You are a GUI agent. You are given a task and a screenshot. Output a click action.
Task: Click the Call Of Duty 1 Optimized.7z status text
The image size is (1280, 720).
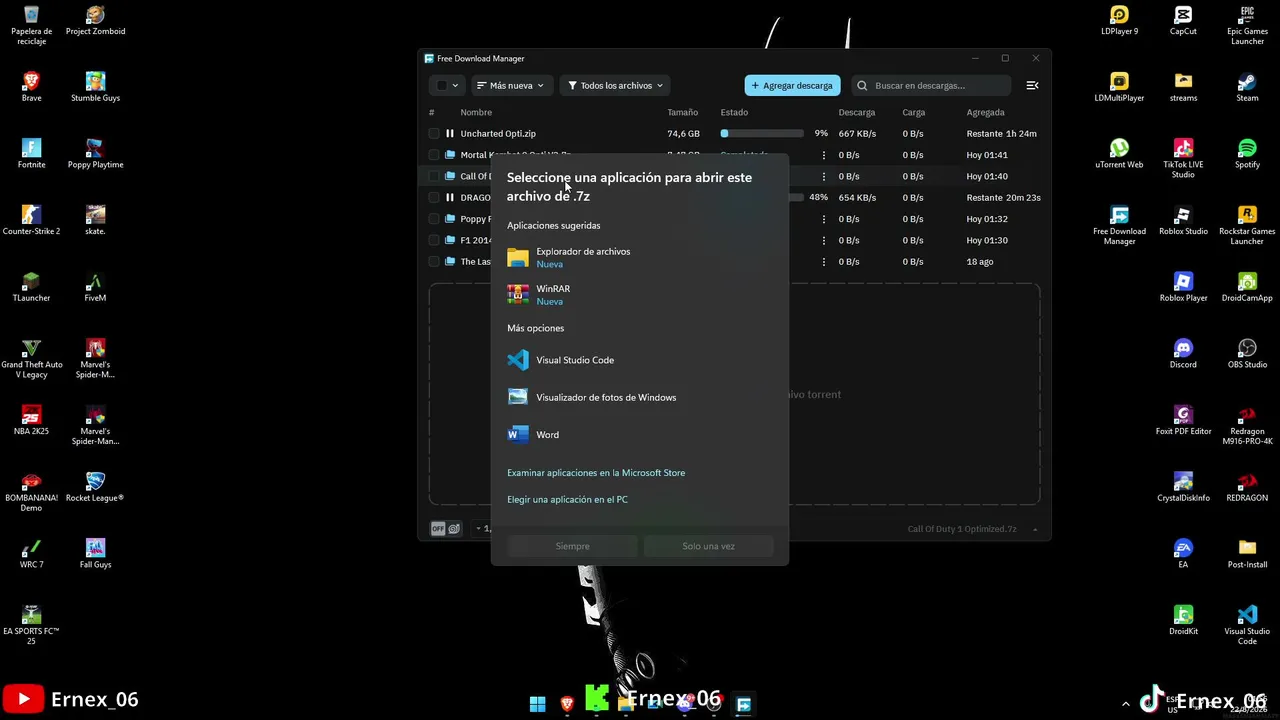(x=962, y=529)
